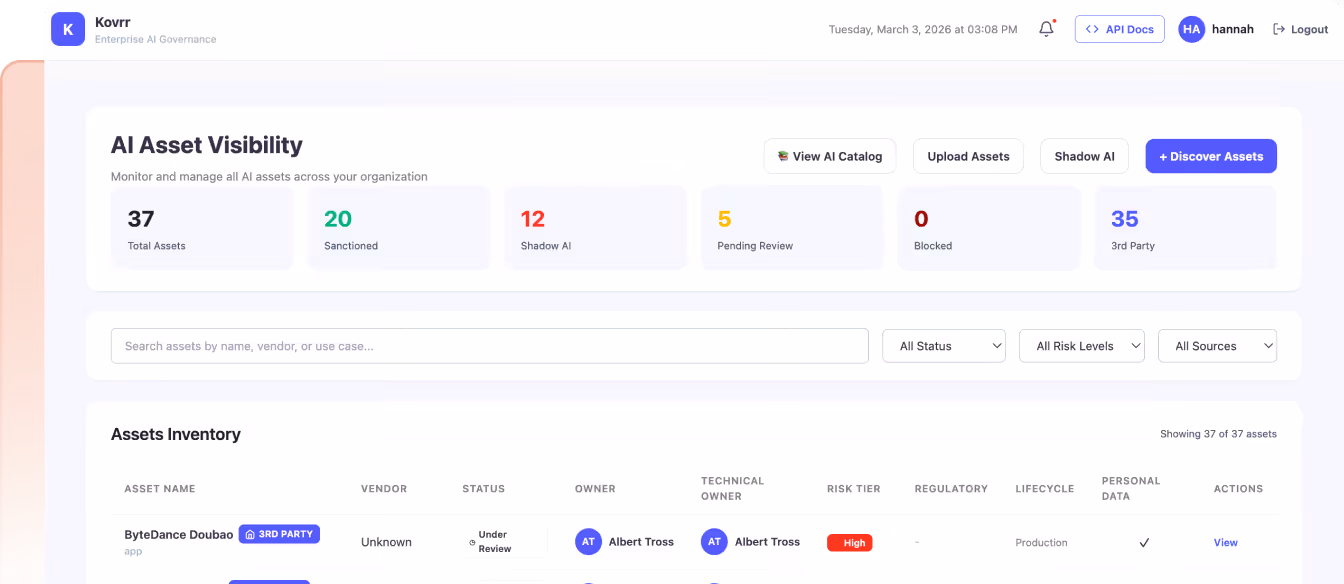Viewport: 1344px width, 584px height.
Task: Click the hannah username
Action: click(1232, 29)
